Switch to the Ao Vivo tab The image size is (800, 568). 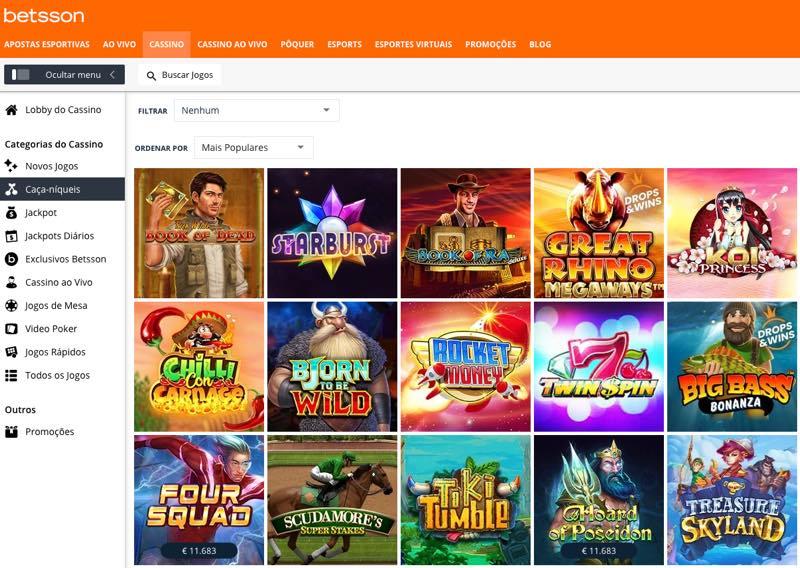[119, 44]
